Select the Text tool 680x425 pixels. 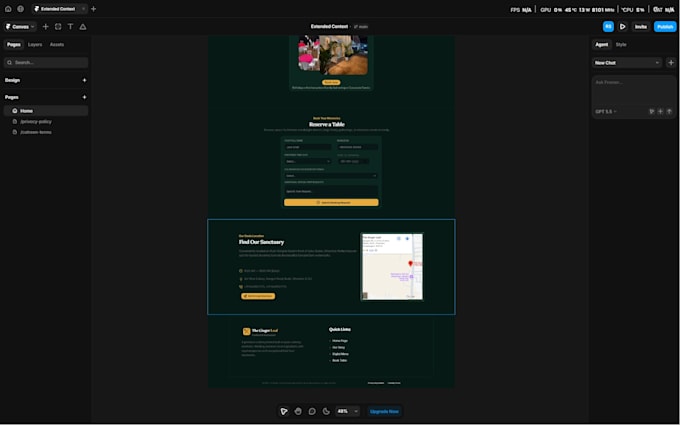coord(70,26)
